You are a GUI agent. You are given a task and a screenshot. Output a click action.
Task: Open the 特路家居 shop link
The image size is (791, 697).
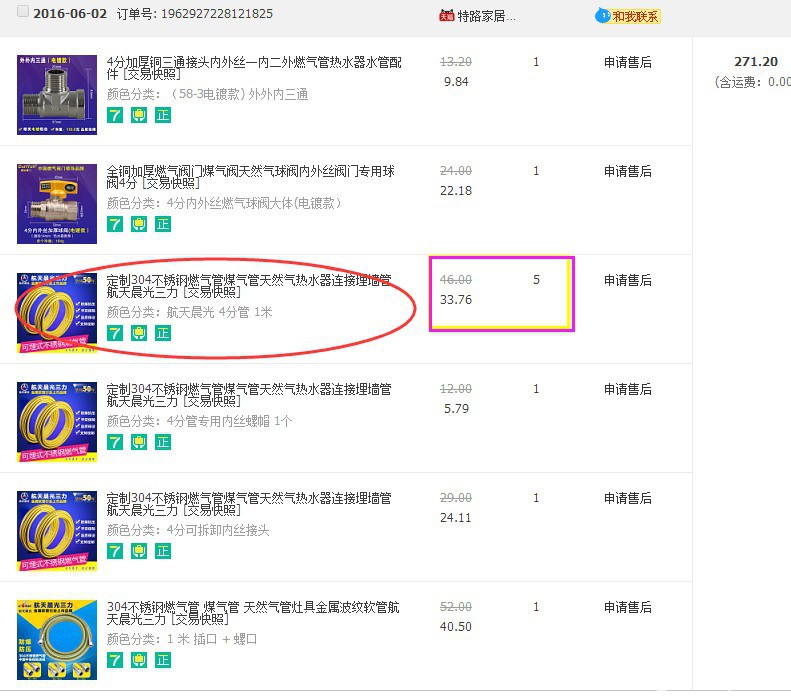tap(486, 16)
